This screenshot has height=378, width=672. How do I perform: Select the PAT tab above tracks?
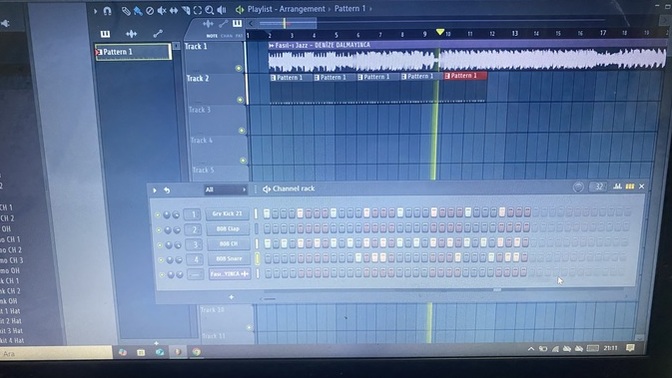[239, 36]
